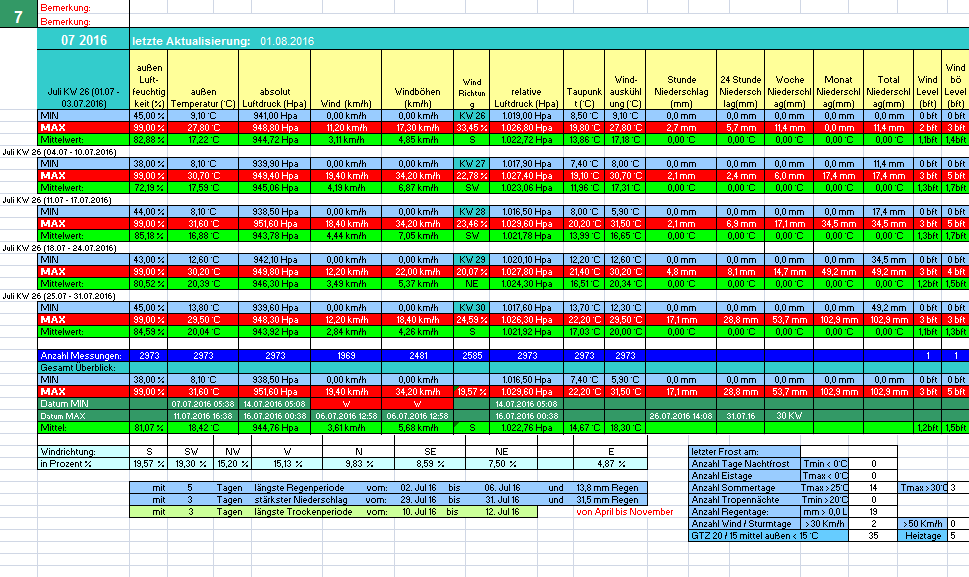969x577 pixels.
Task: Click the 'KW 27' wind direction cell
Action: pyautogui.click(x=472, y=164)
